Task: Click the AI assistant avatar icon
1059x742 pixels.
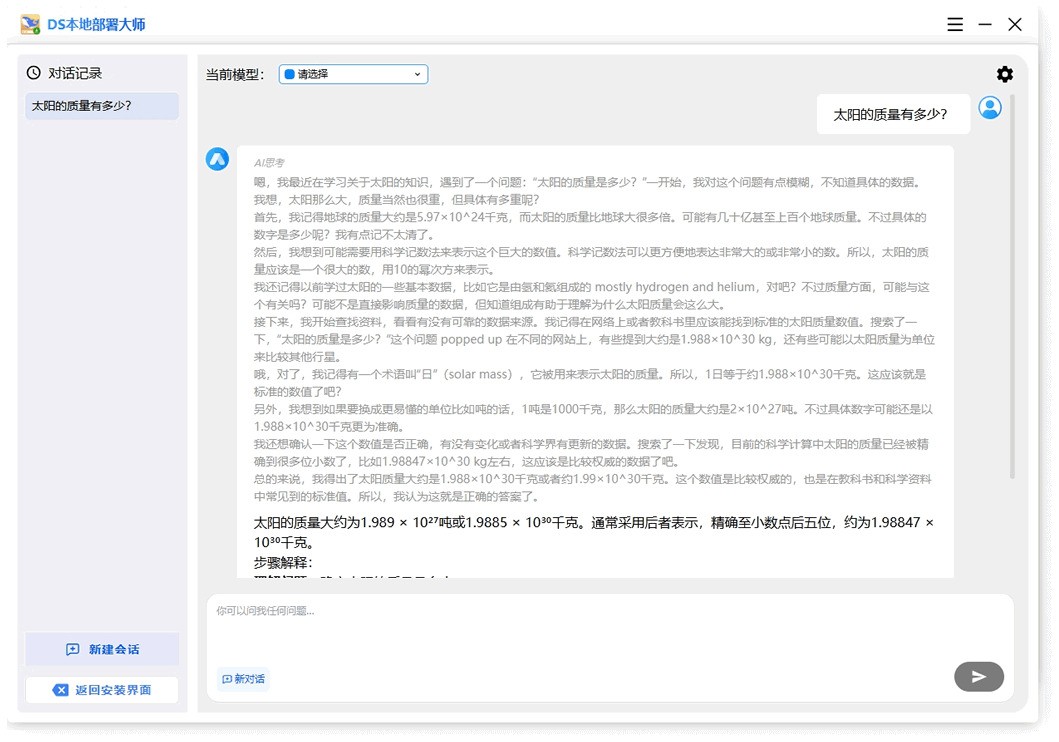Action: 217,159
